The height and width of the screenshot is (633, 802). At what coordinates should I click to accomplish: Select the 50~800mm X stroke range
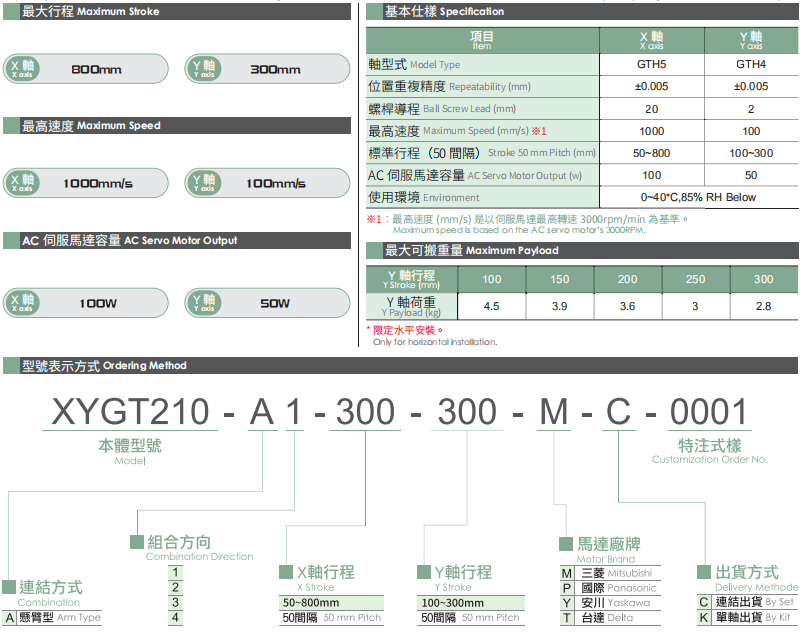point(331,602)
